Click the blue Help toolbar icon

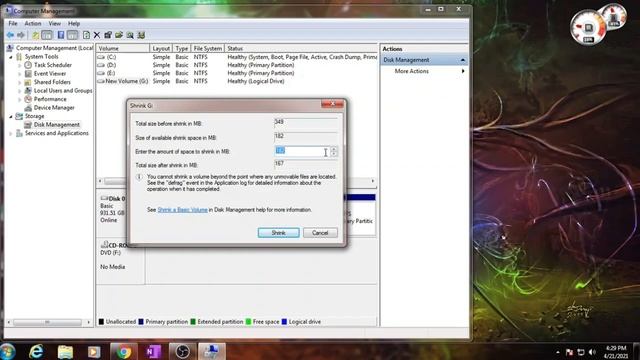click(x=61, y=35)
